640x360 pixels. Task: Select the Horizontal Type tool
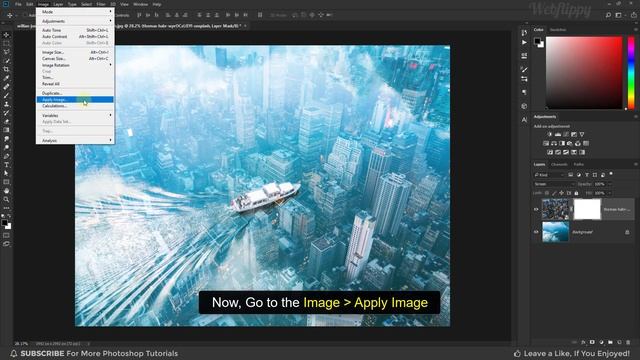[x=6, y=165]
